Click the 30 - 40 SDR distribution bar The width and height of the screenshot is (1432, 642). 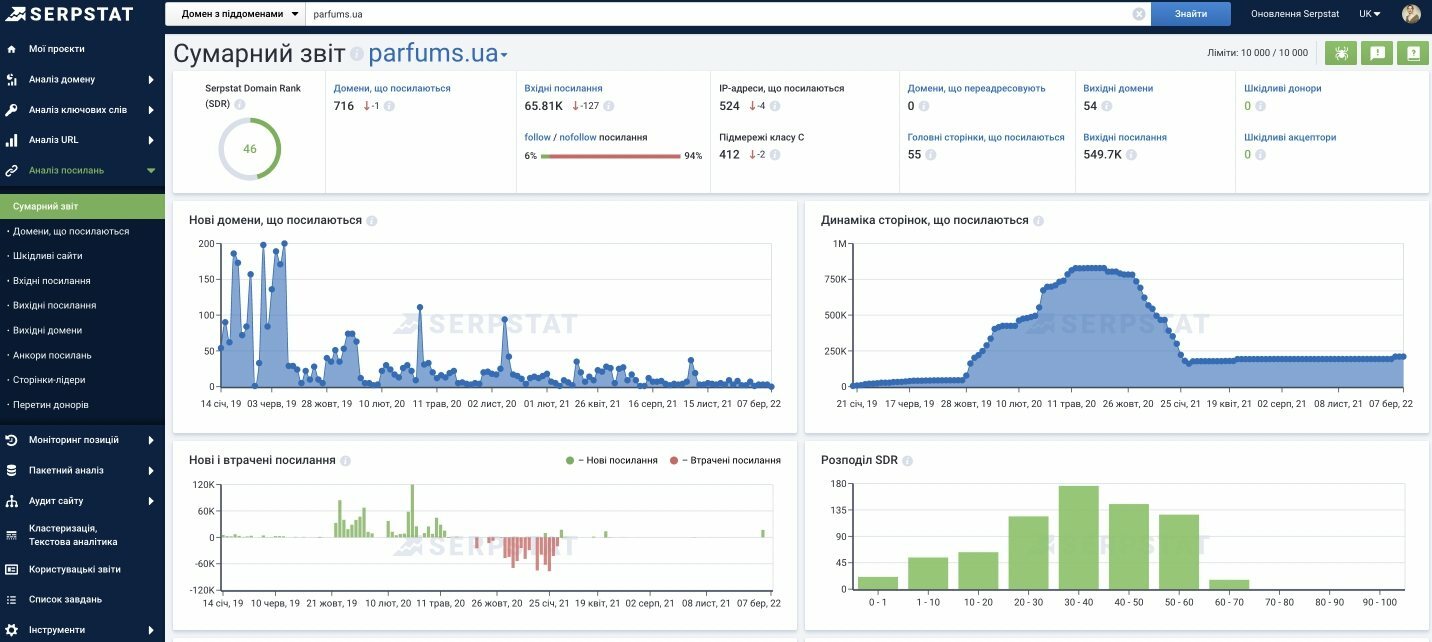1079,537
